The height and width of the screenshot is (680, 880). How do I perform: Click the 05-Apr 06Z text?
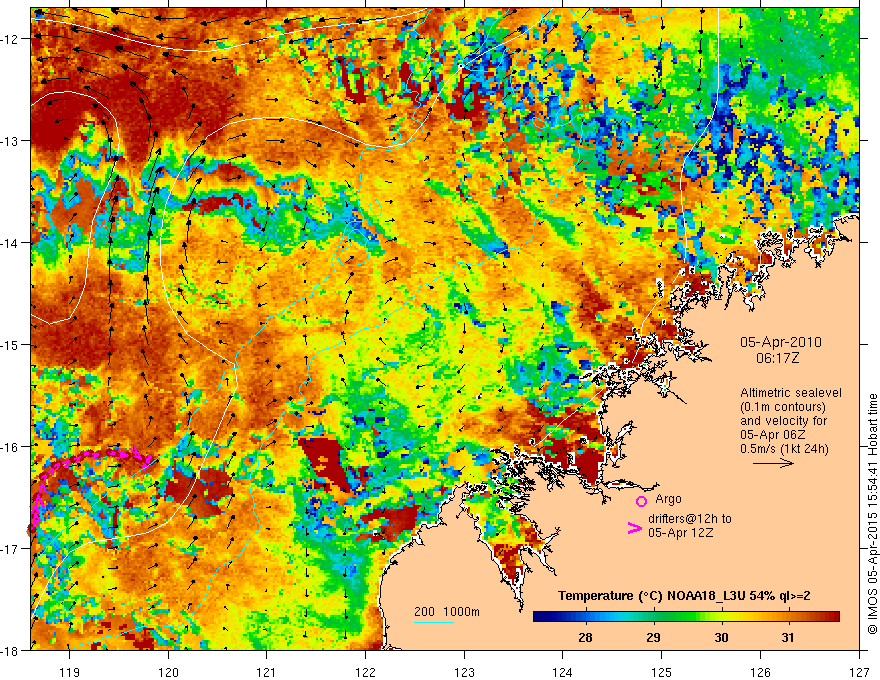(x=772, y=435)
